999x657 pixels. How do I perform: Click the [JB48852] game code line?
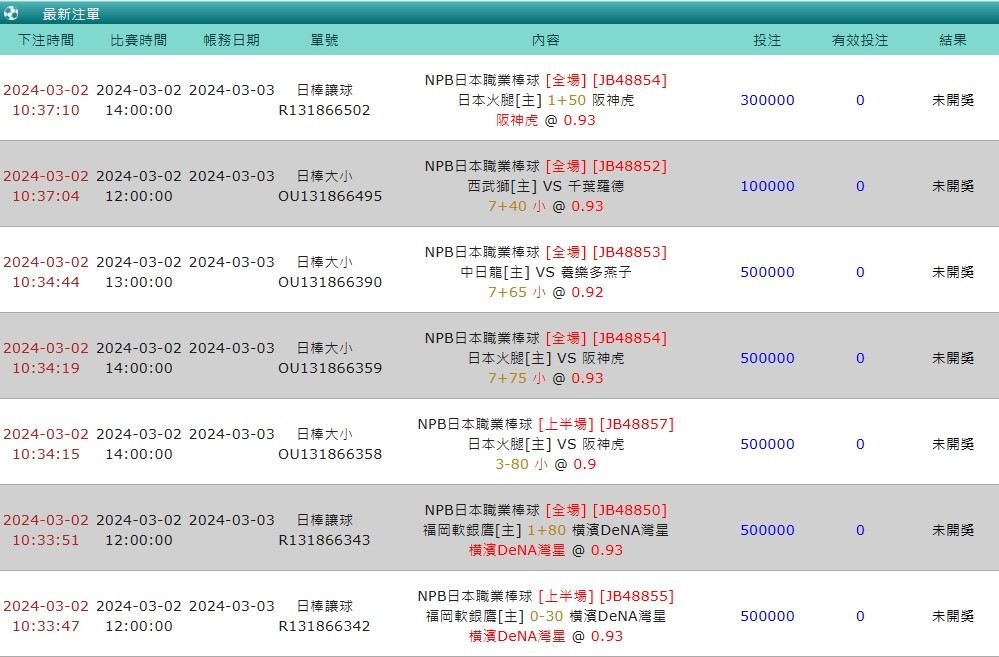click(546, 166)
